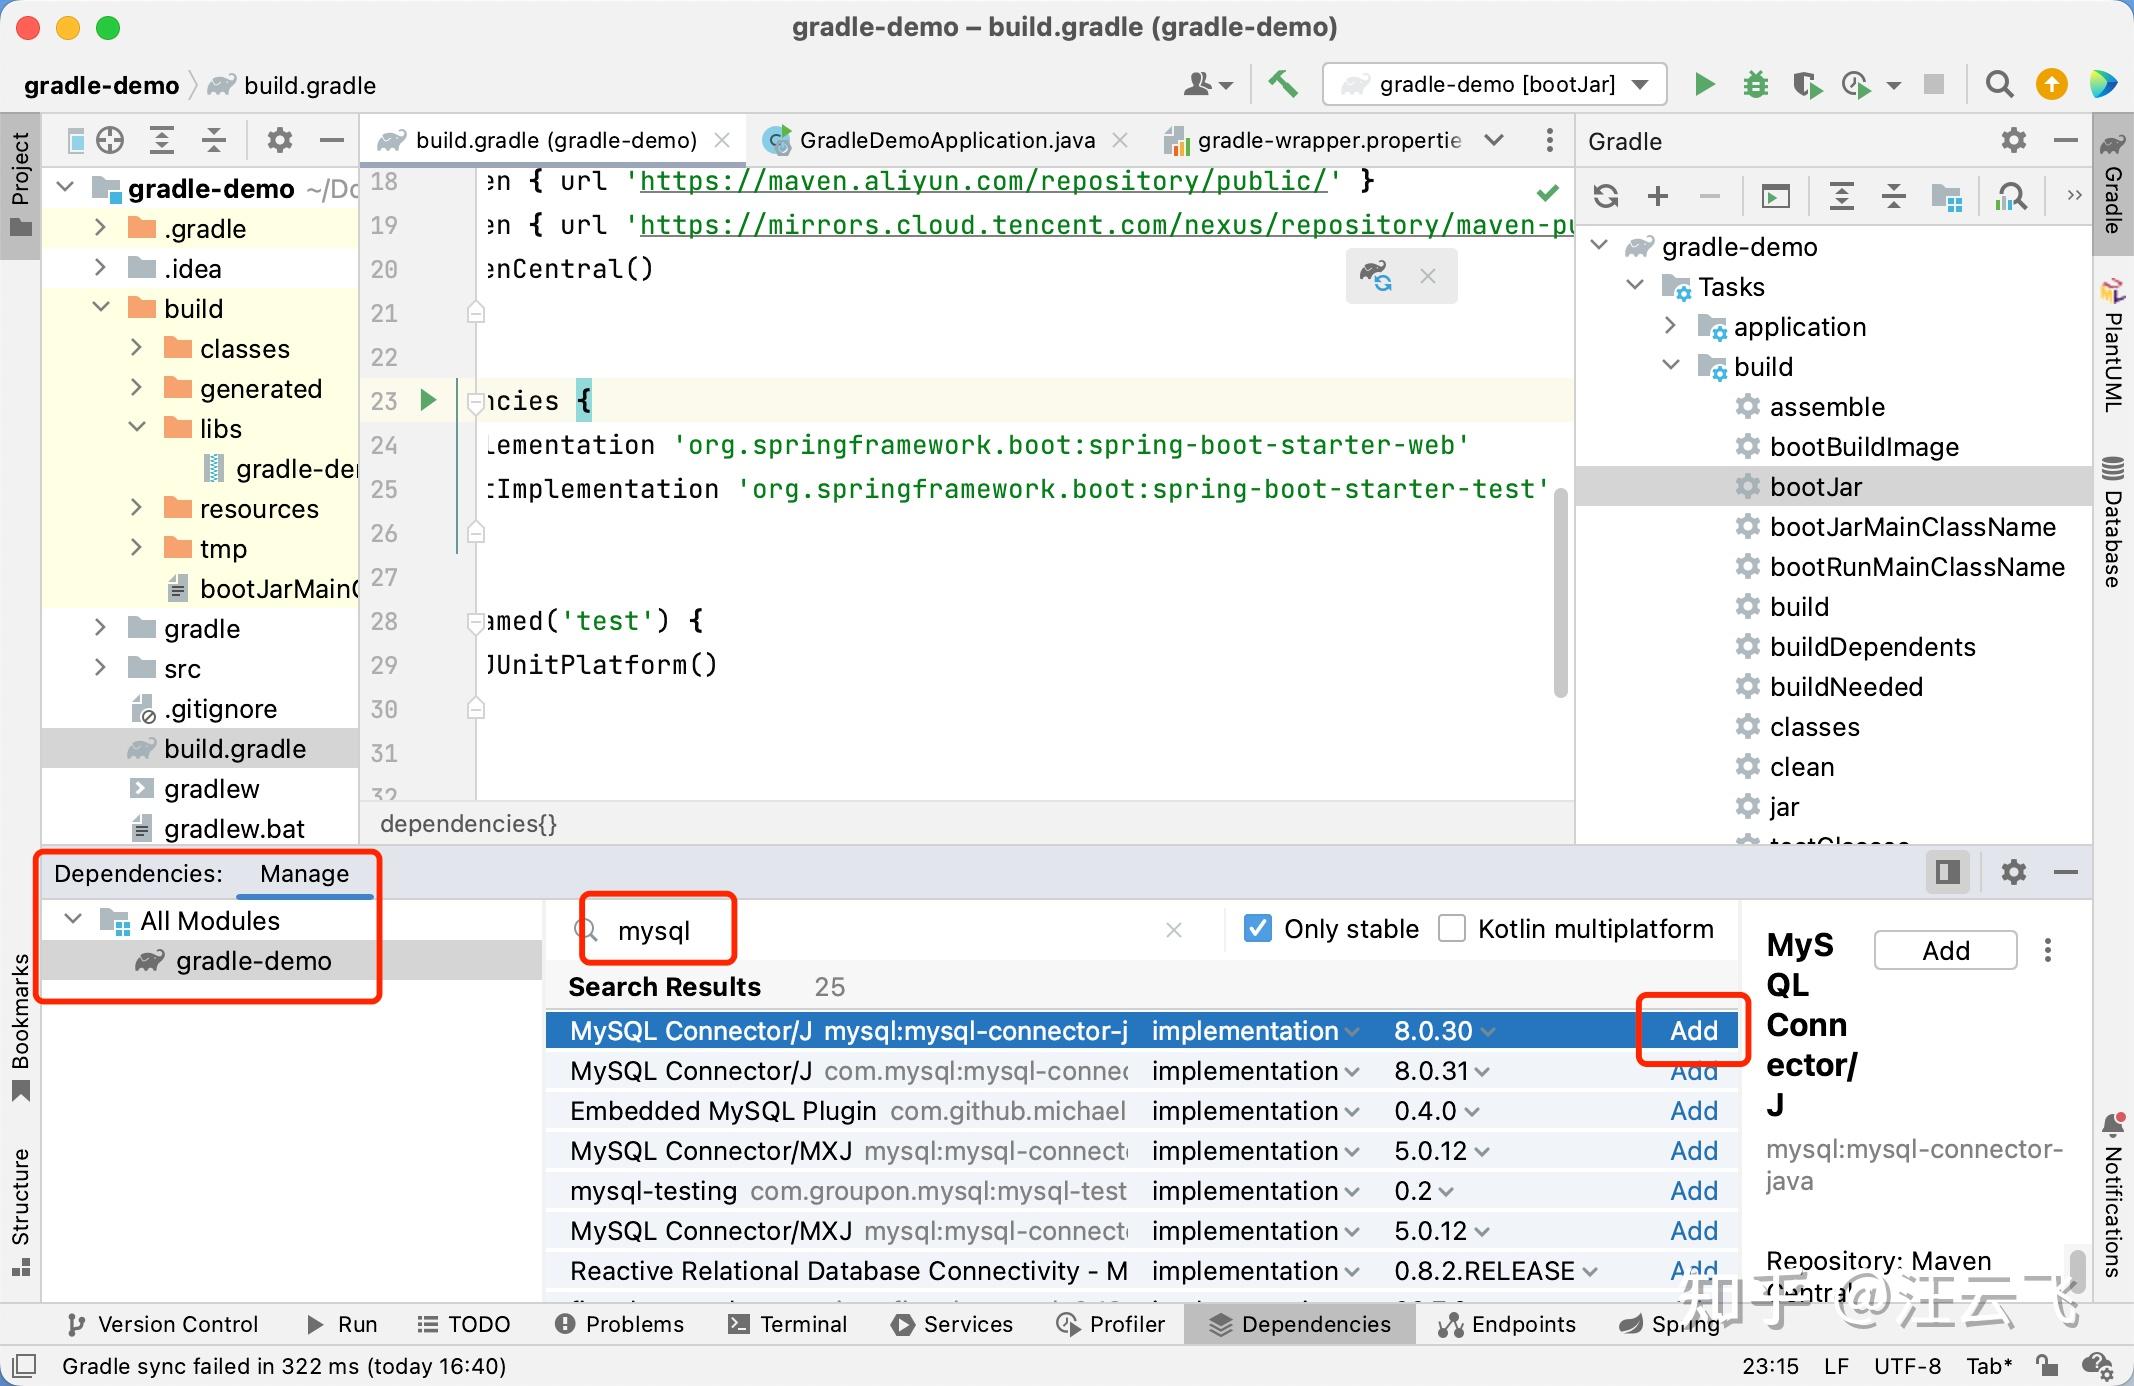Click the mysql dependency search field

(x=880, y=930)
